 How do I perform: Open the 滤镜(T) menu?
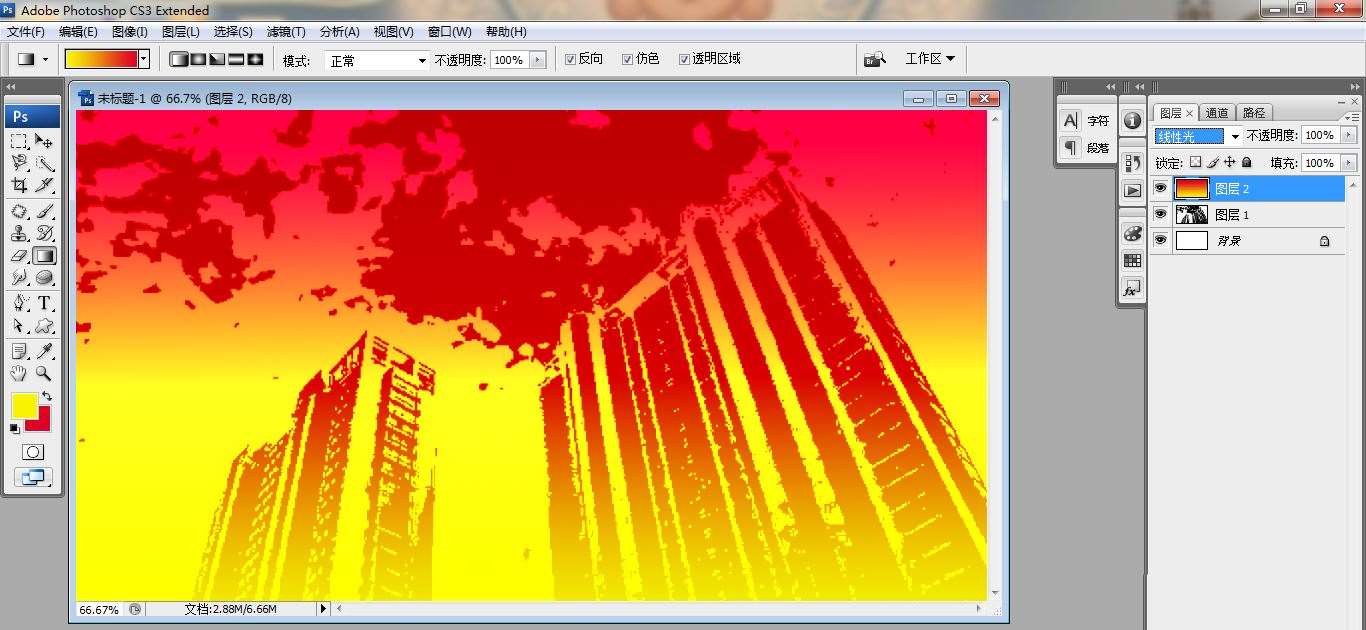[x=286, y=32]
